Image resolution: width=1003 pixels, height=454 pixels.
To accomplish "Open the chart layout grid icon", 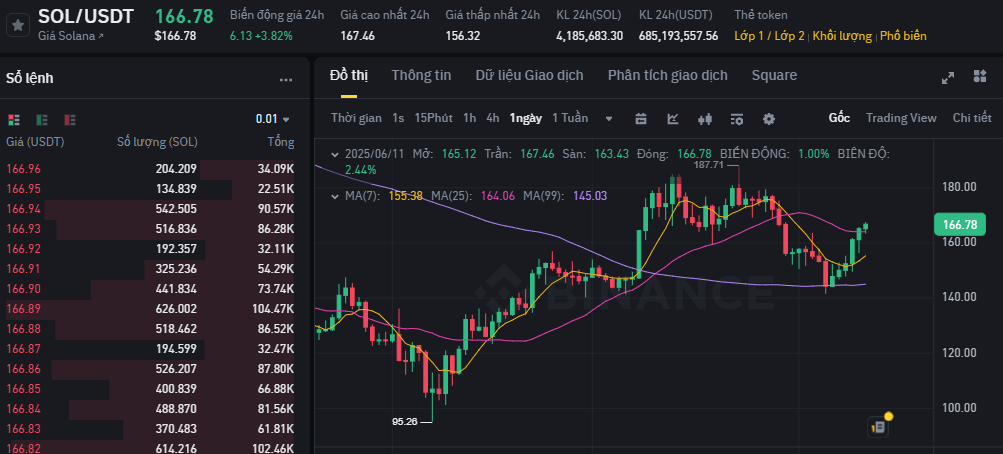I will pyautogui.click(x=979, y=77).
